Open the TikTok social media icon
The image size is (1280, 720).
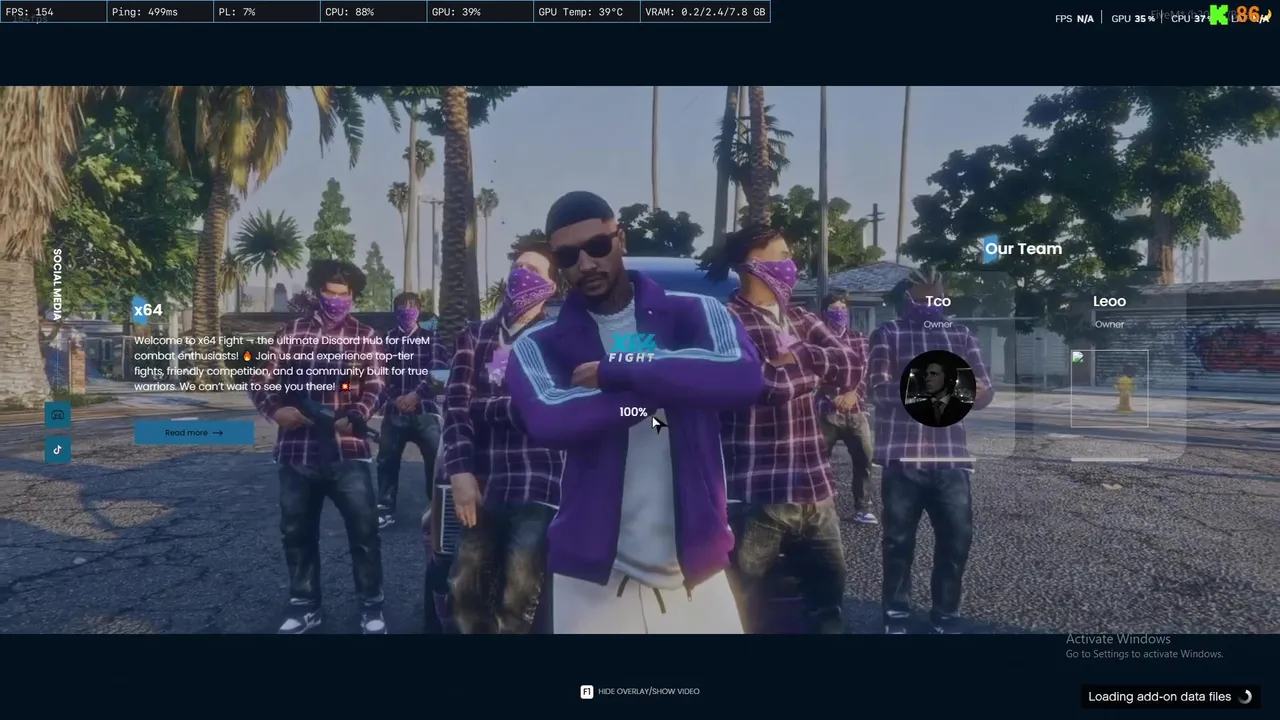pos(57,450)
